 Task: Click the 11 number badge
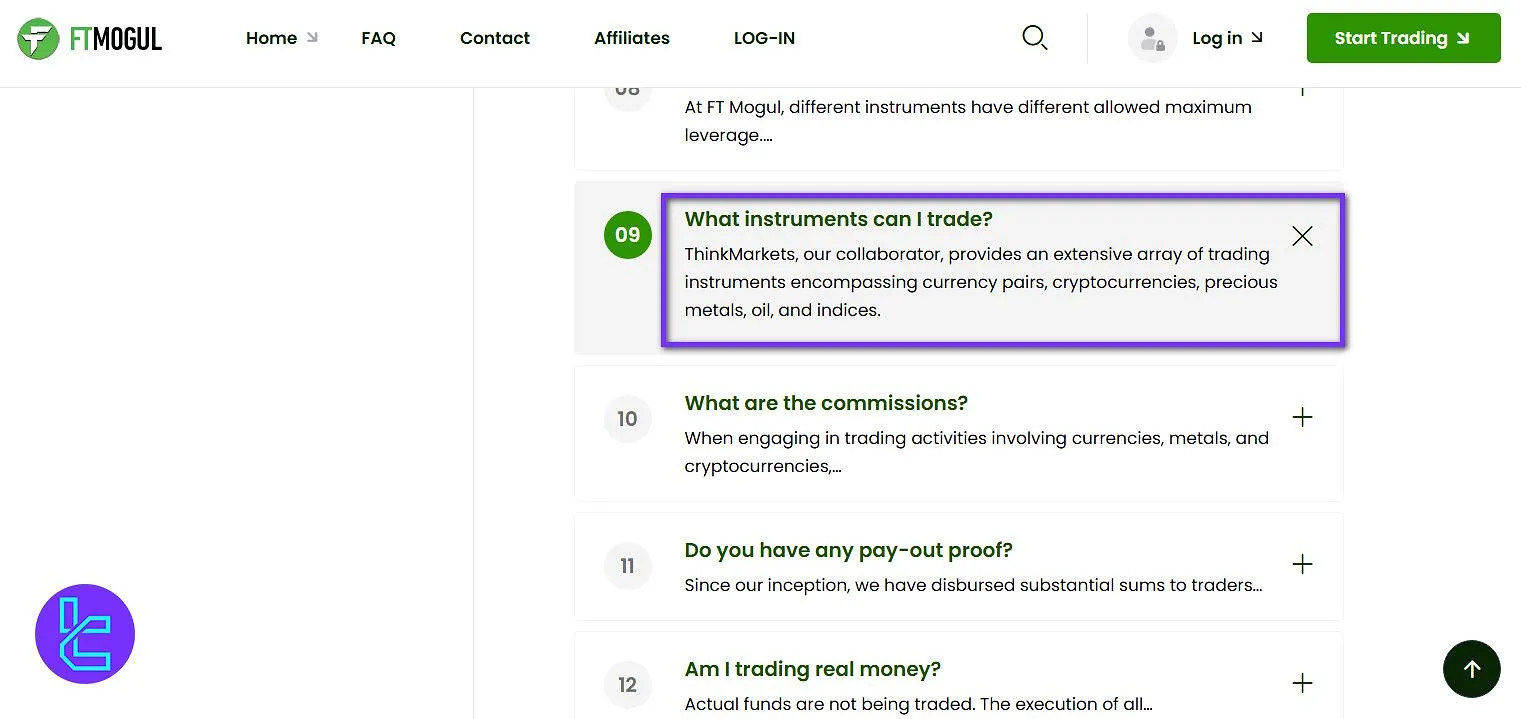tap(627, 566)
